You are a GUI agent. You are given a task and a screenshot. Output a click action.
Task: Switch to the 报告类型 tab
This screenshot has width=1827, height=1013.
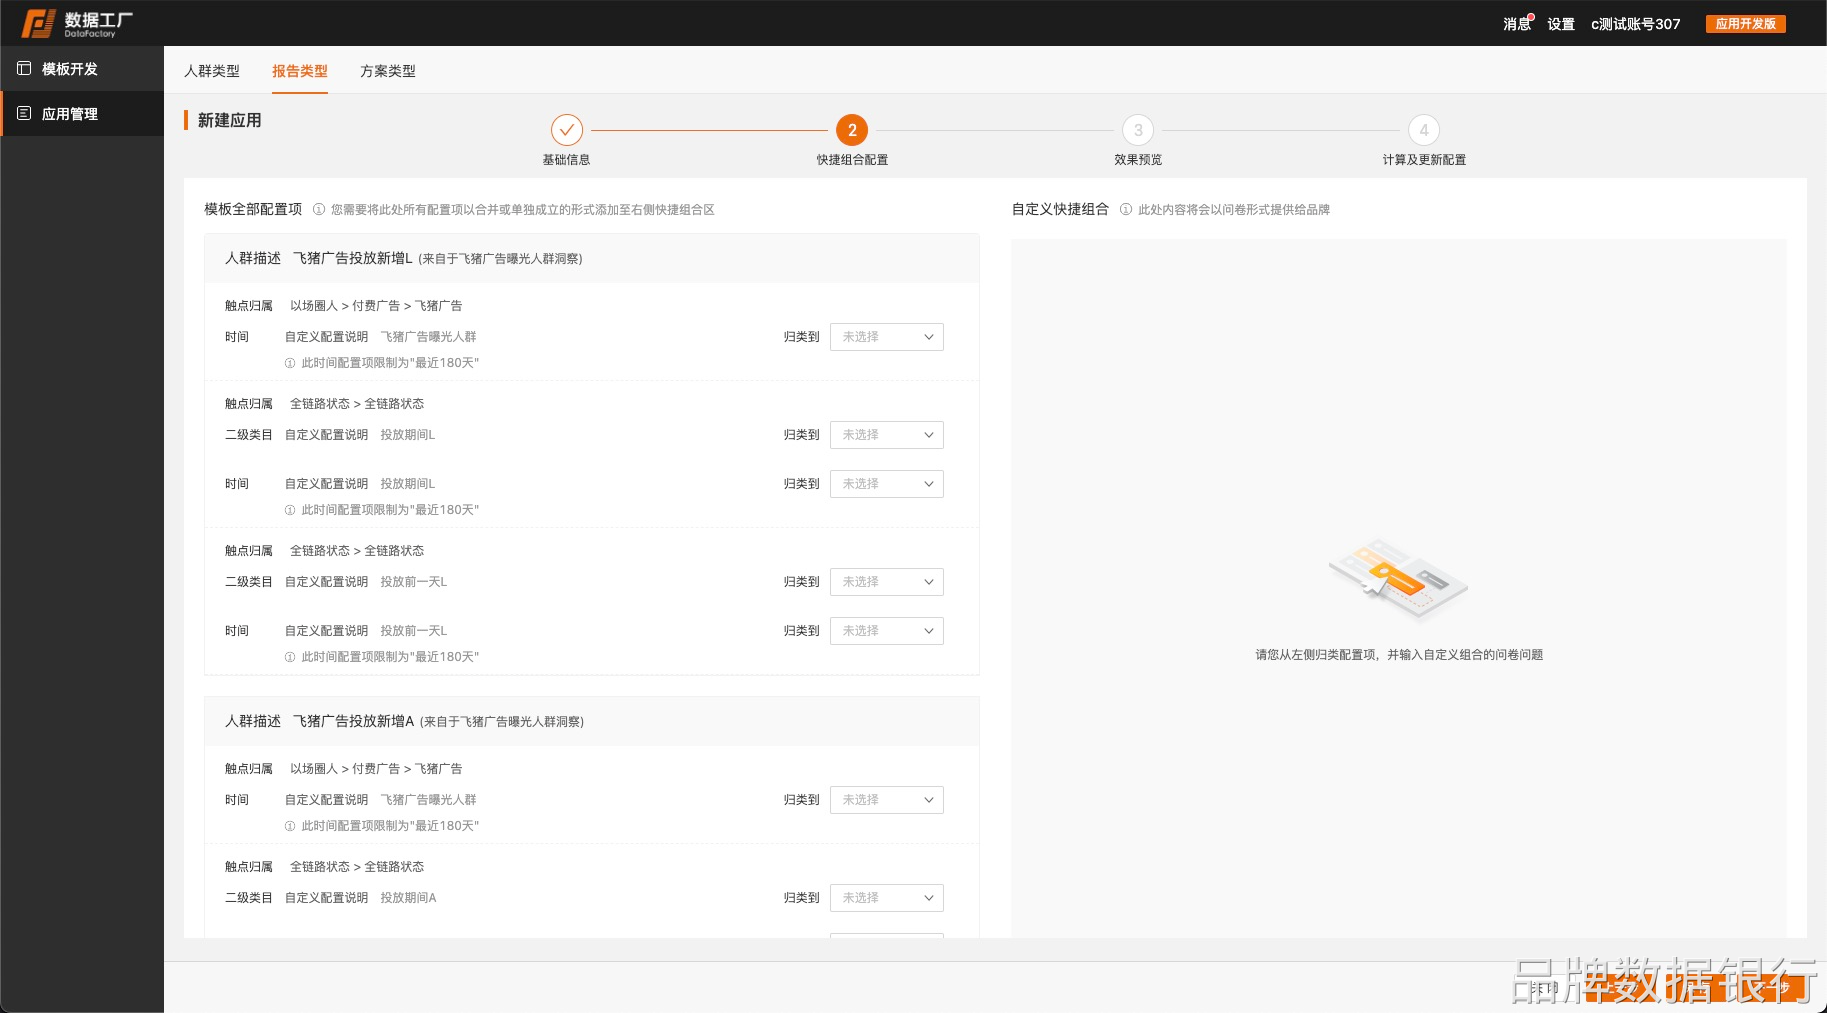click(300, 71)
